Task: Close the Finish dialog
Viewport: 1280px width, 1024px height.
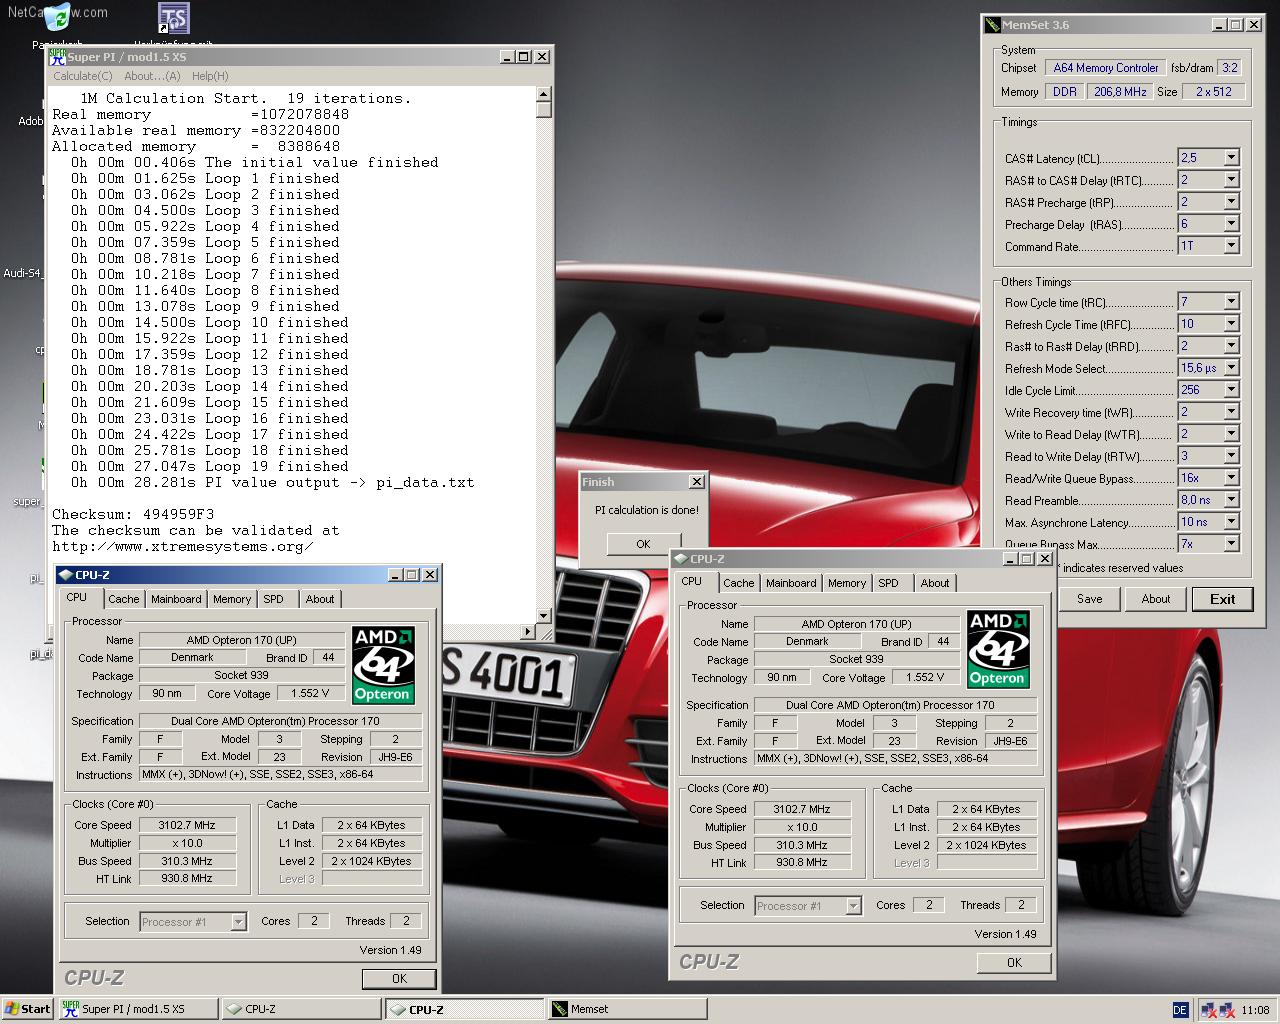Action: tap(697, 482)
